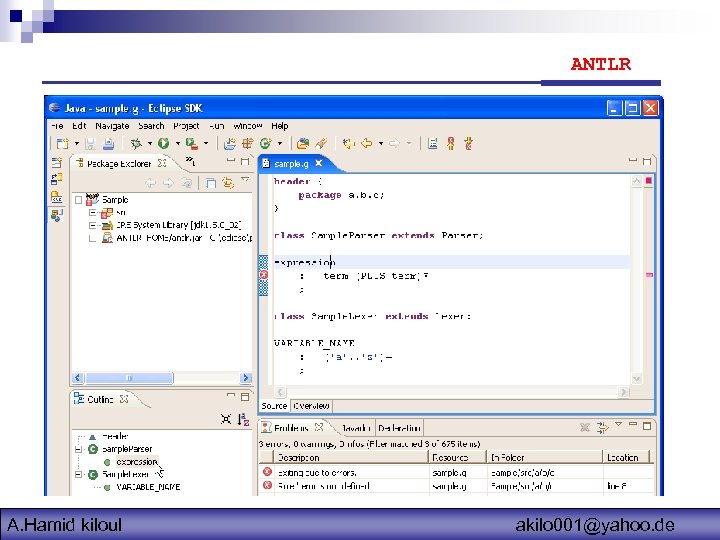720x540 pixels.
Task: Open the Navigate menu
Action: pos(112,126)
